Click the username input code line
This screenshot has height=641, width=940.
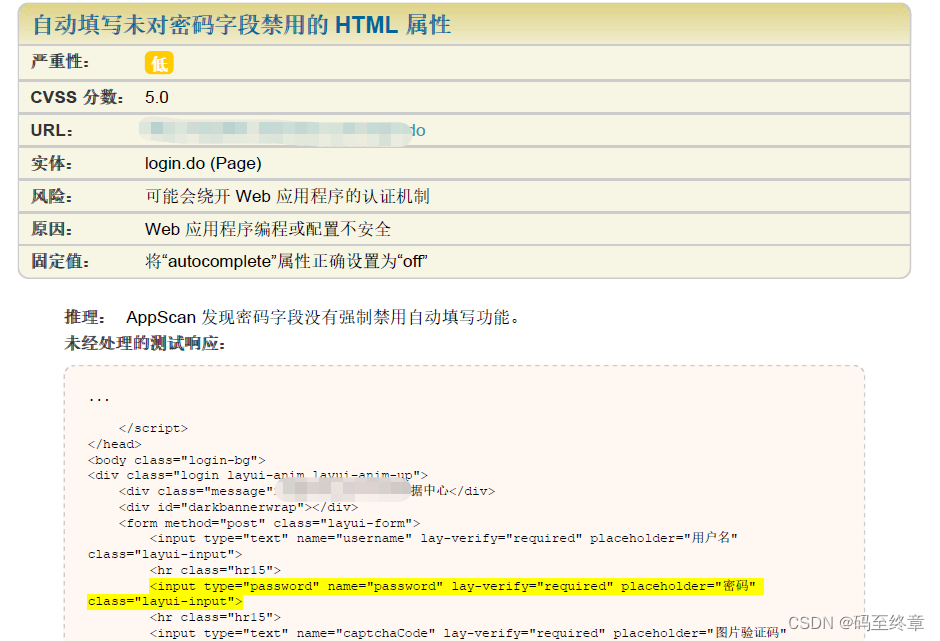[x=444, y=538]
